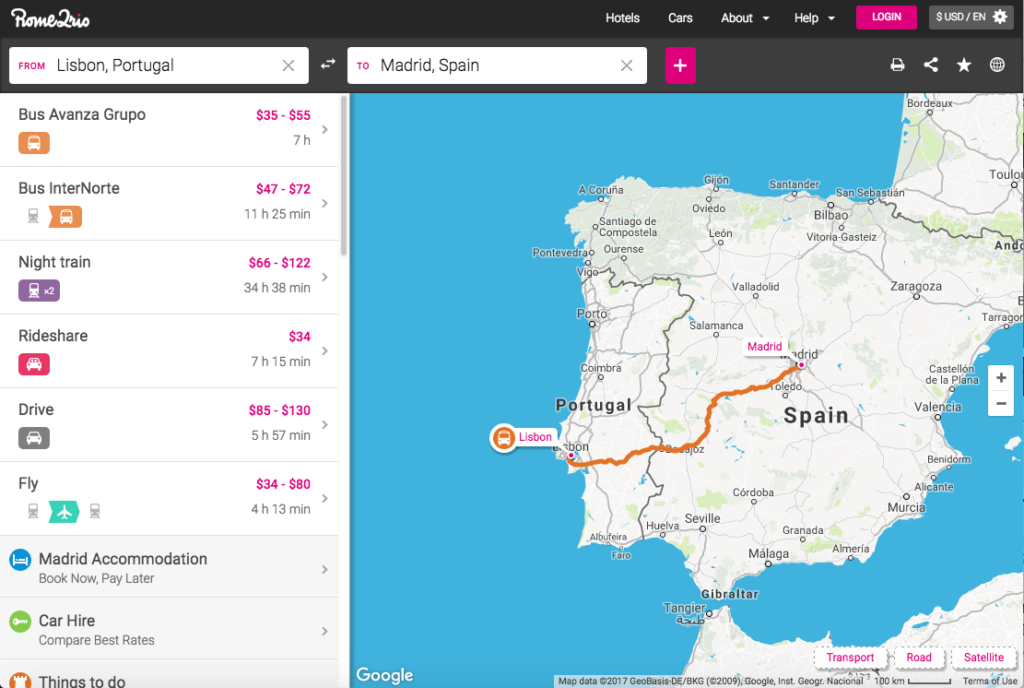1024x688 pixels.
Task: Swap origin and destination with arrows icon
Action: click(x=328, y=64)
